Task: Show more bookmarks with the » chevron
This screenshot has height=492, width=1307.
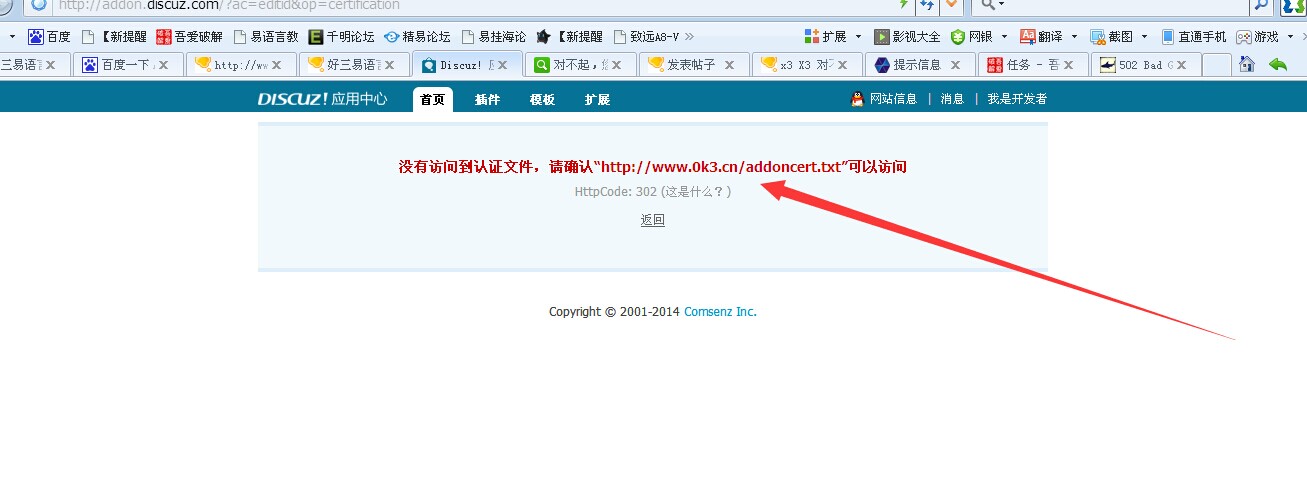Action: point(689,37)
